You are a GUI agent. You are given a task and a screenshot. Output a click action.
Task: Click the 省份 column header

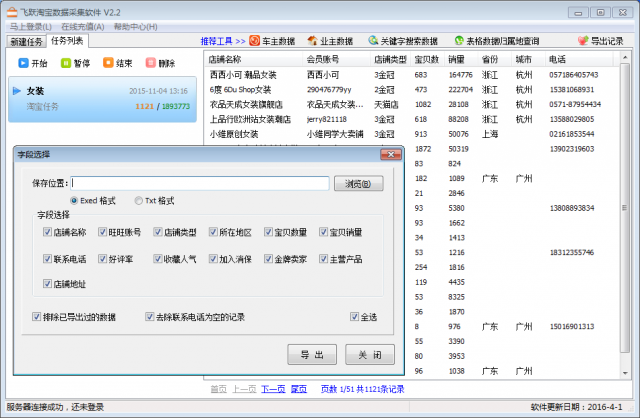pyautogui.click(x=495, y=59)
